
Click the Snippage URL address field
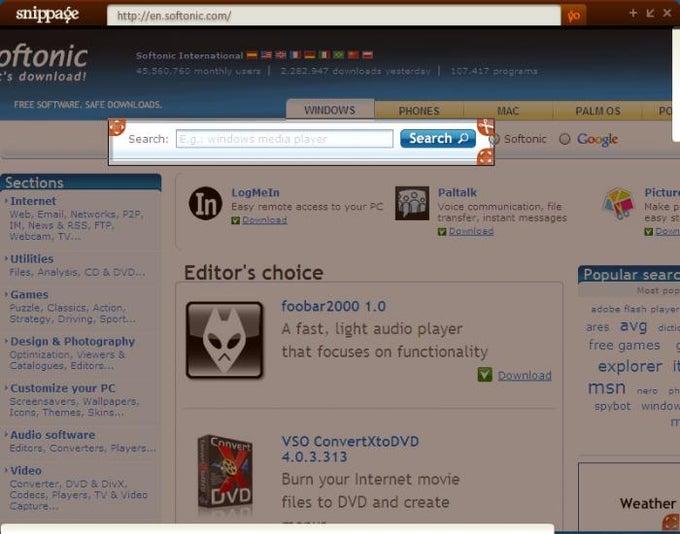[x=334, y=16]
